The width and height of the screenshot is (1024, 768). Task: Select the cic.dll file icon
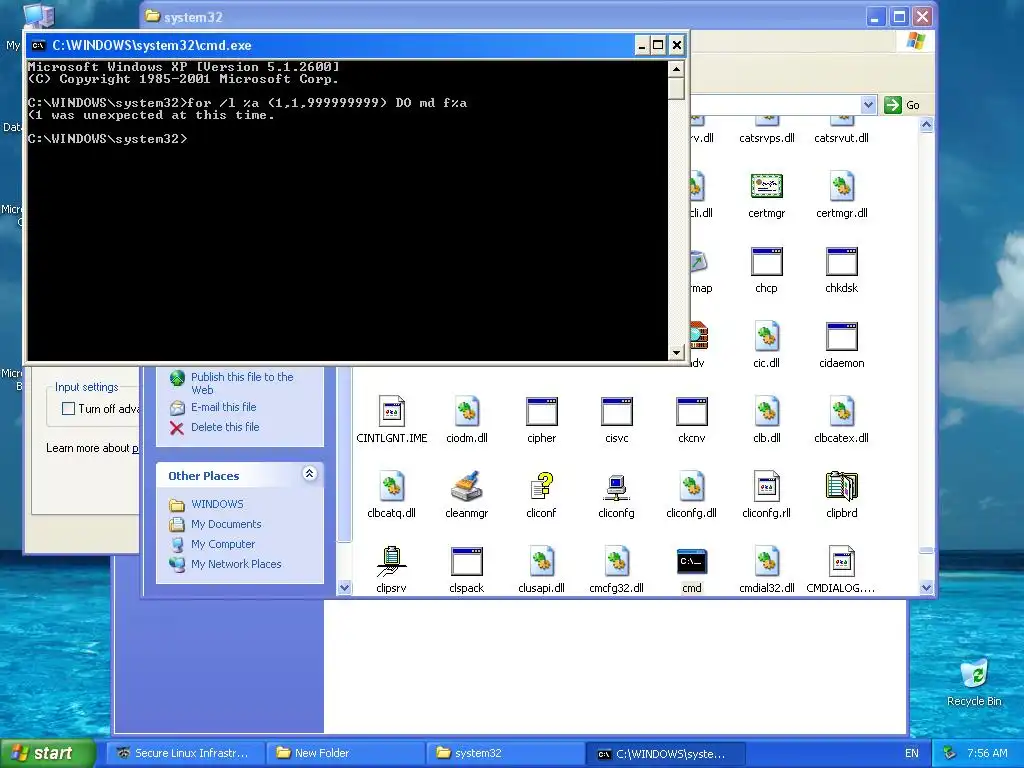coord(766,336)
